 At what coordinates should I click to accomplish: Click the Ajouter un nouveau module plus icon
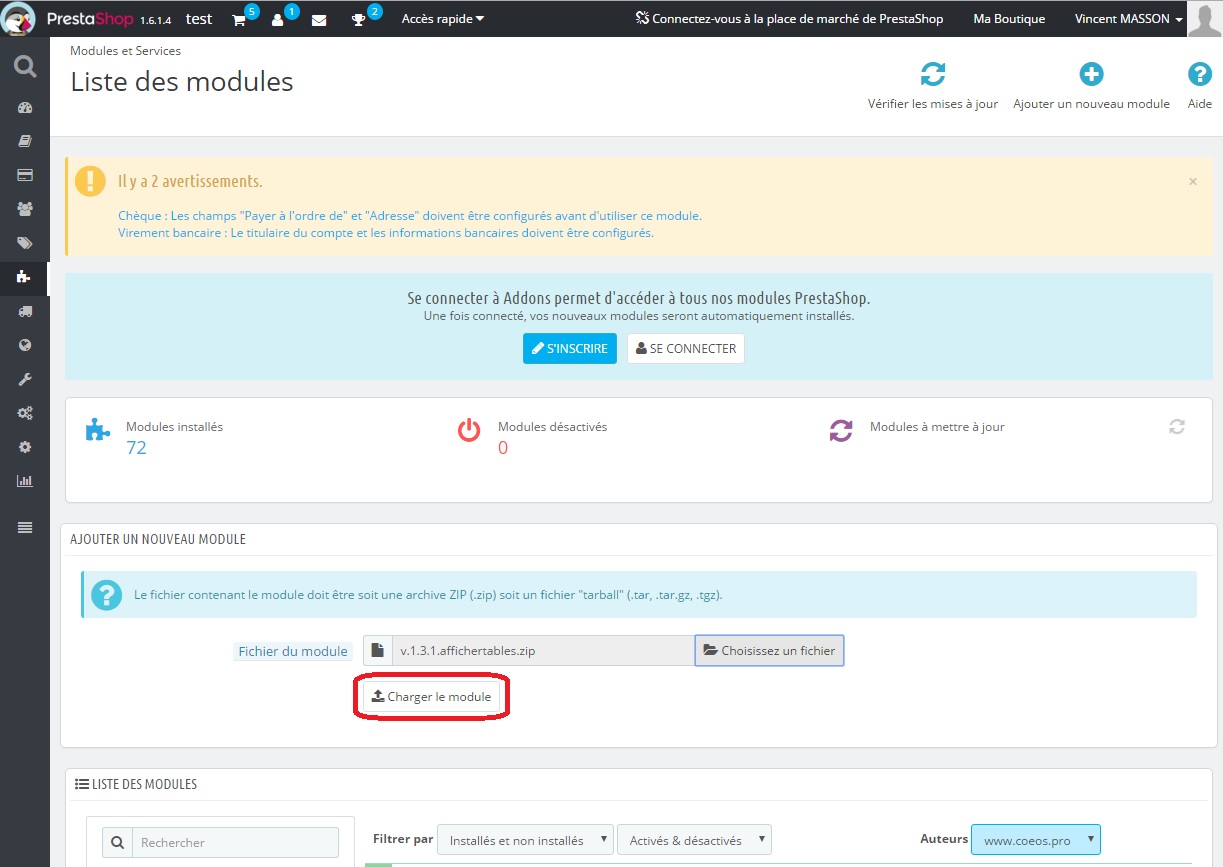pos(1091,74)
